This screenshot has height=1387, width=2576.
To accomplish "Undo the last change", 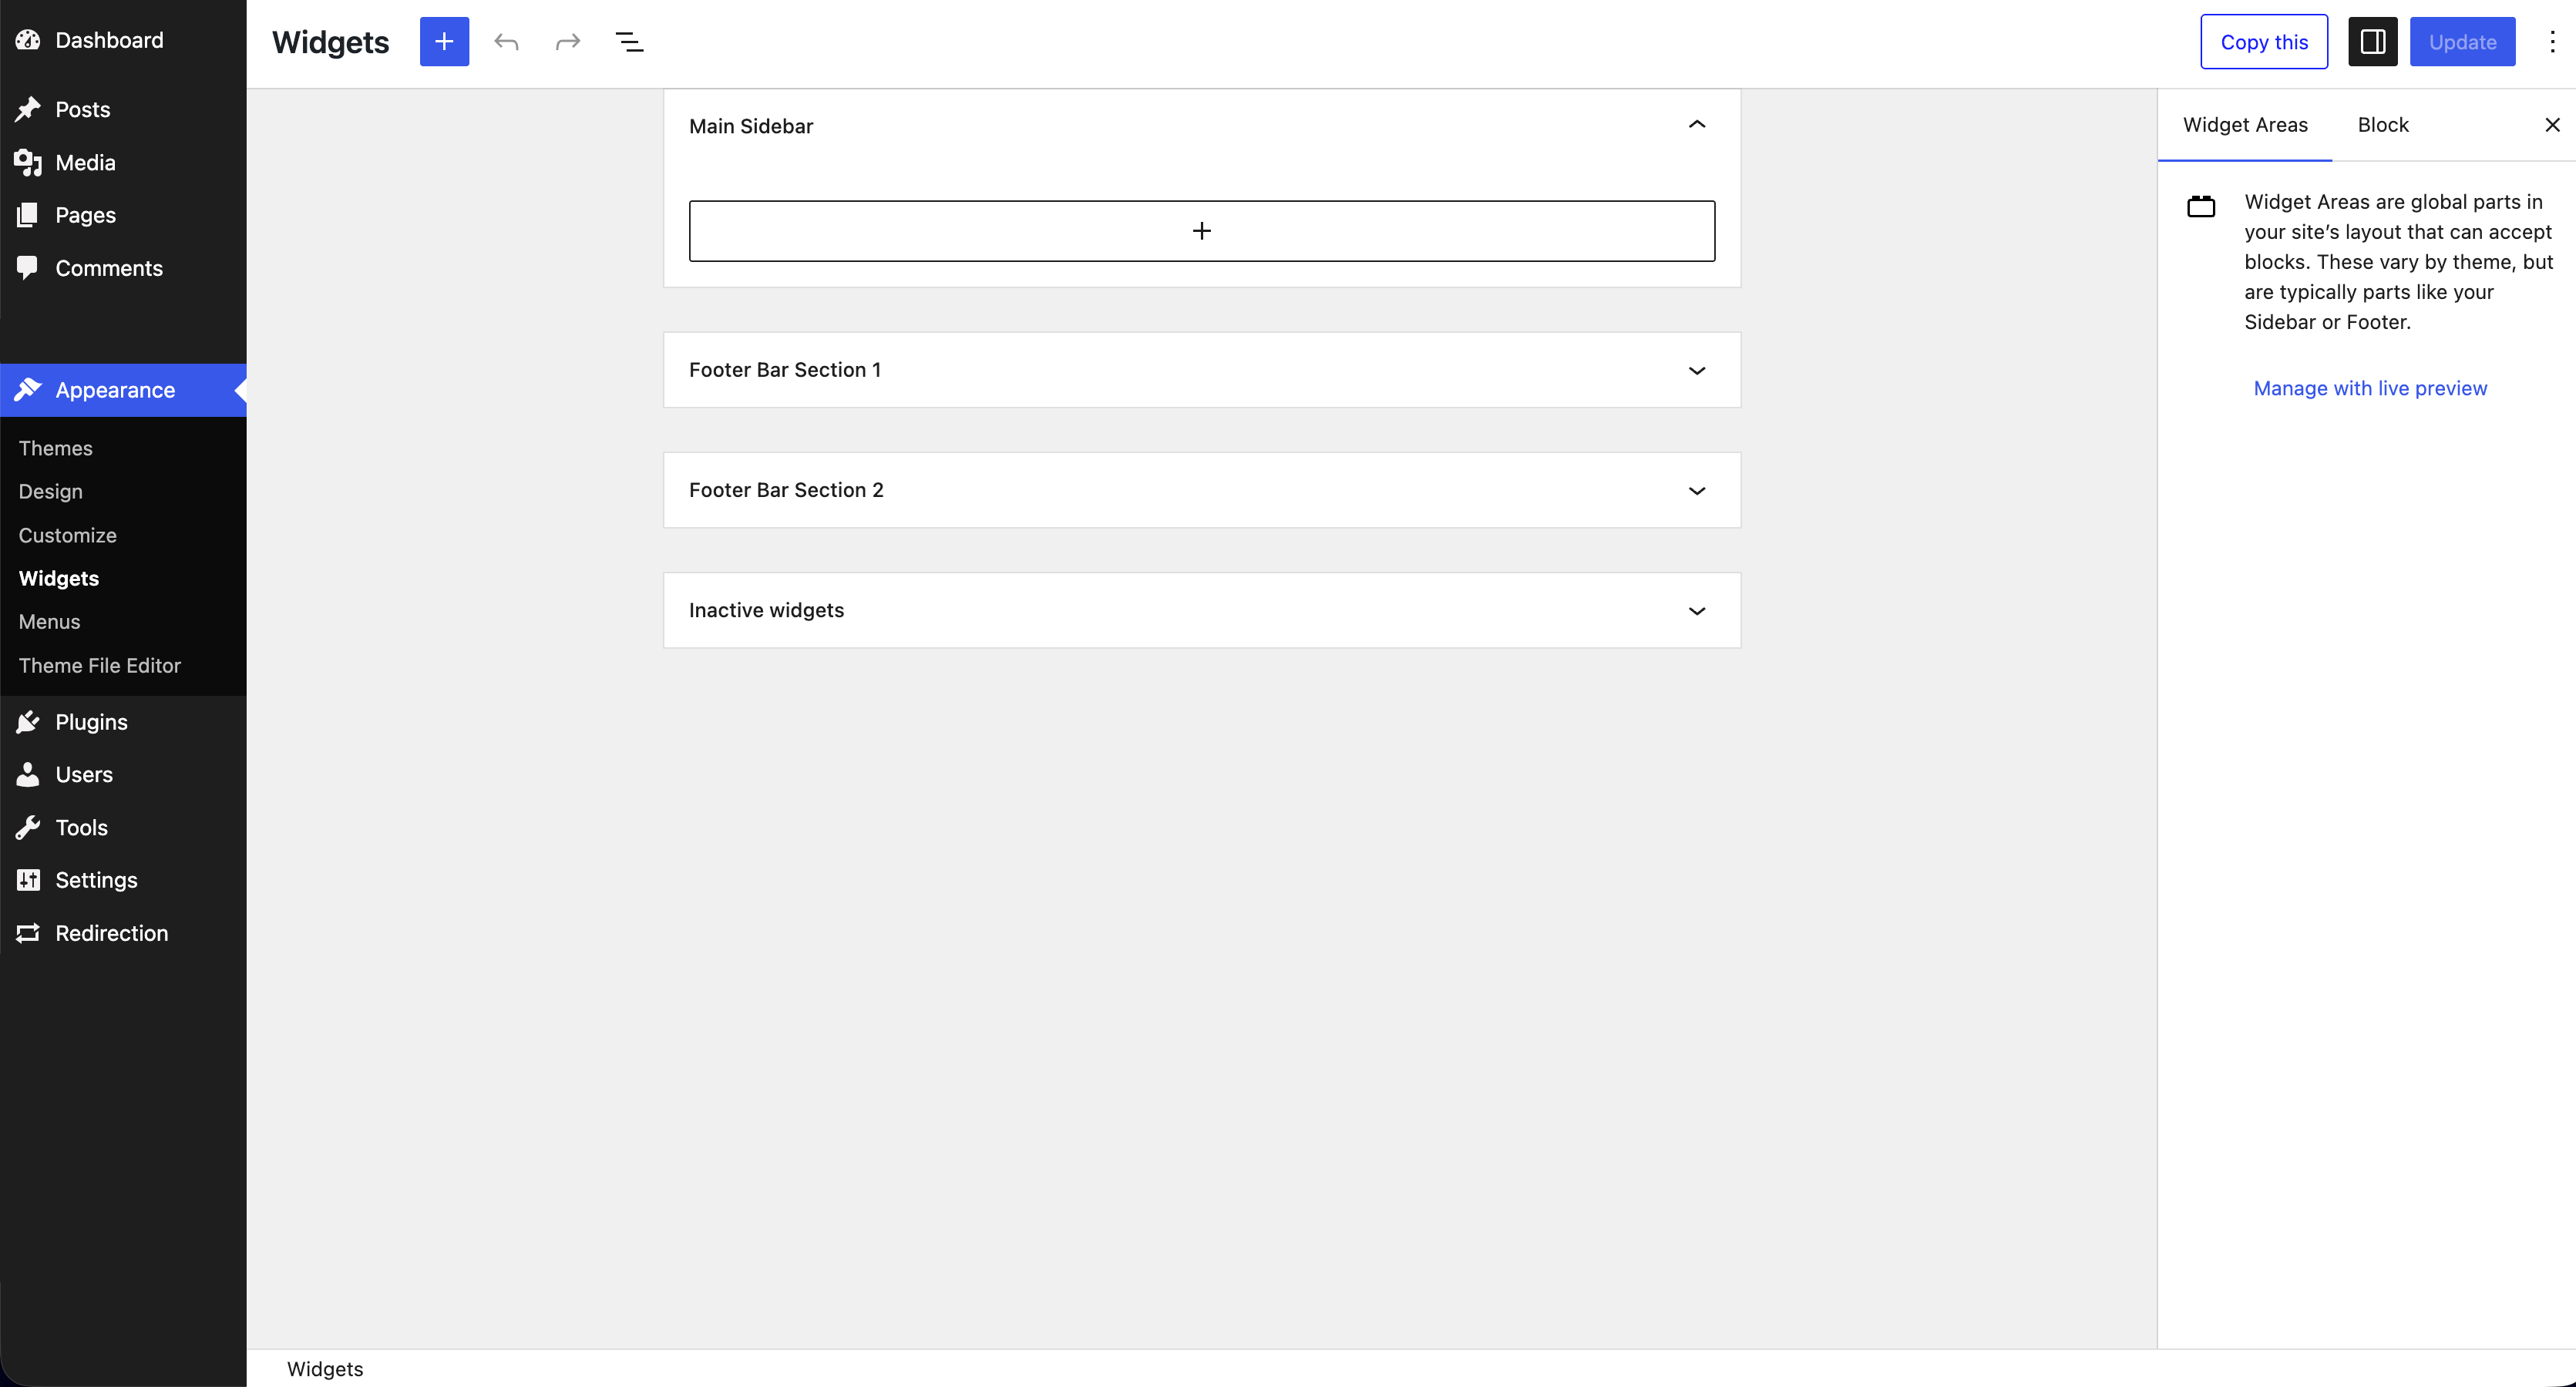I will (x=506, y=41).
